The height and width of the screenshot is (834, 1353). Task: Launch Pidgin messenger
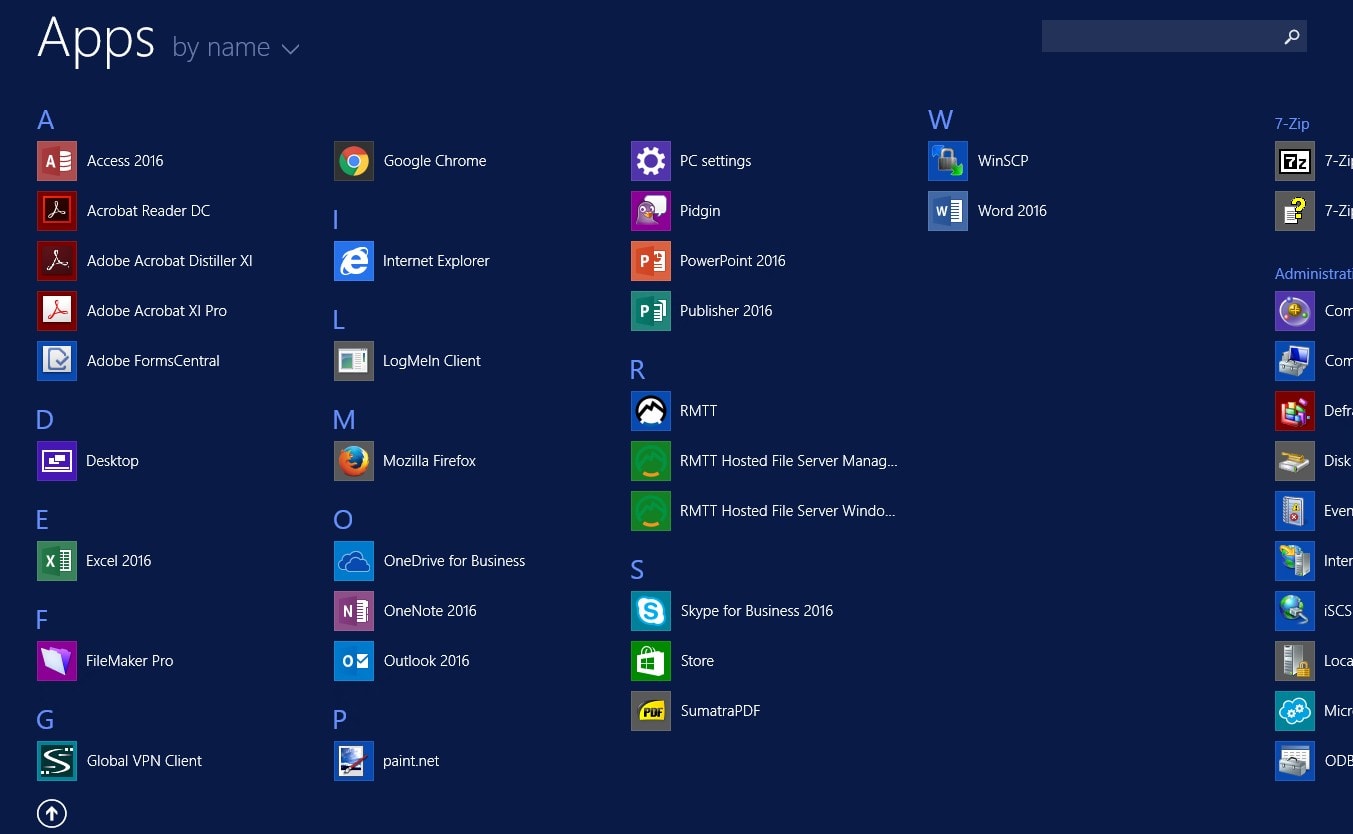[x=676, y=211]
